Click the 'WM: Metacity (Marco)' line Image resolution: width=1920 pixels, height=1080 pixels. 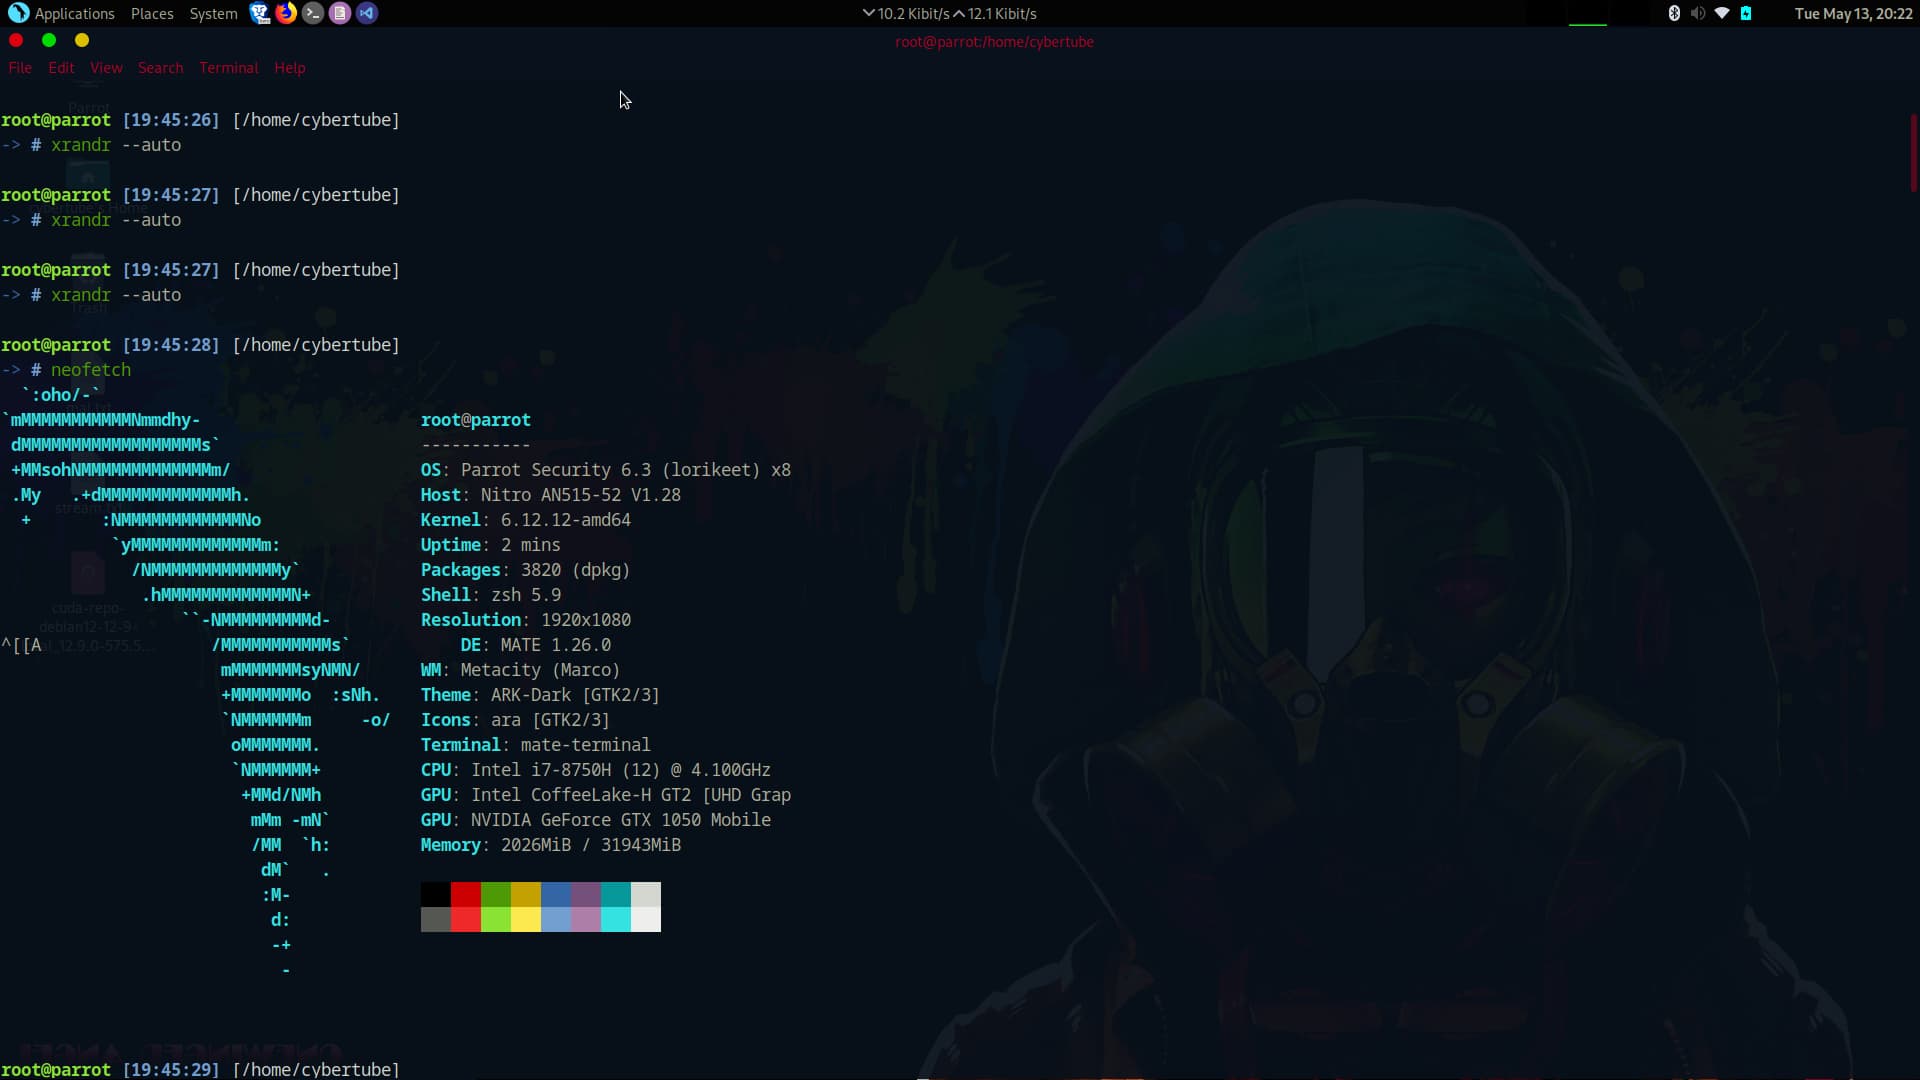(x=520, y=670)
